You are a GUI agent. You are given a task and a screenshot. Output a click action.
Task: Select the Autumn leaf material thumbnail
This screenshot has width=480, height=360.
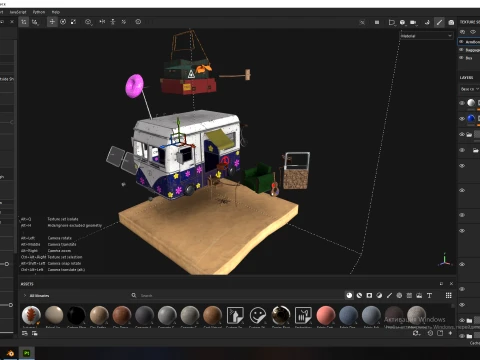point(31,315)
